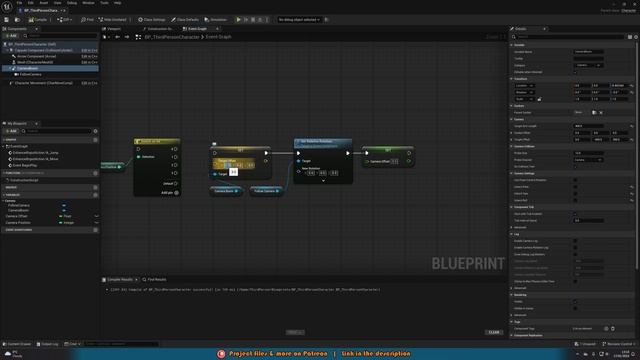Focus the Components search field
This screenshot has width=640, height=360.
61,36
